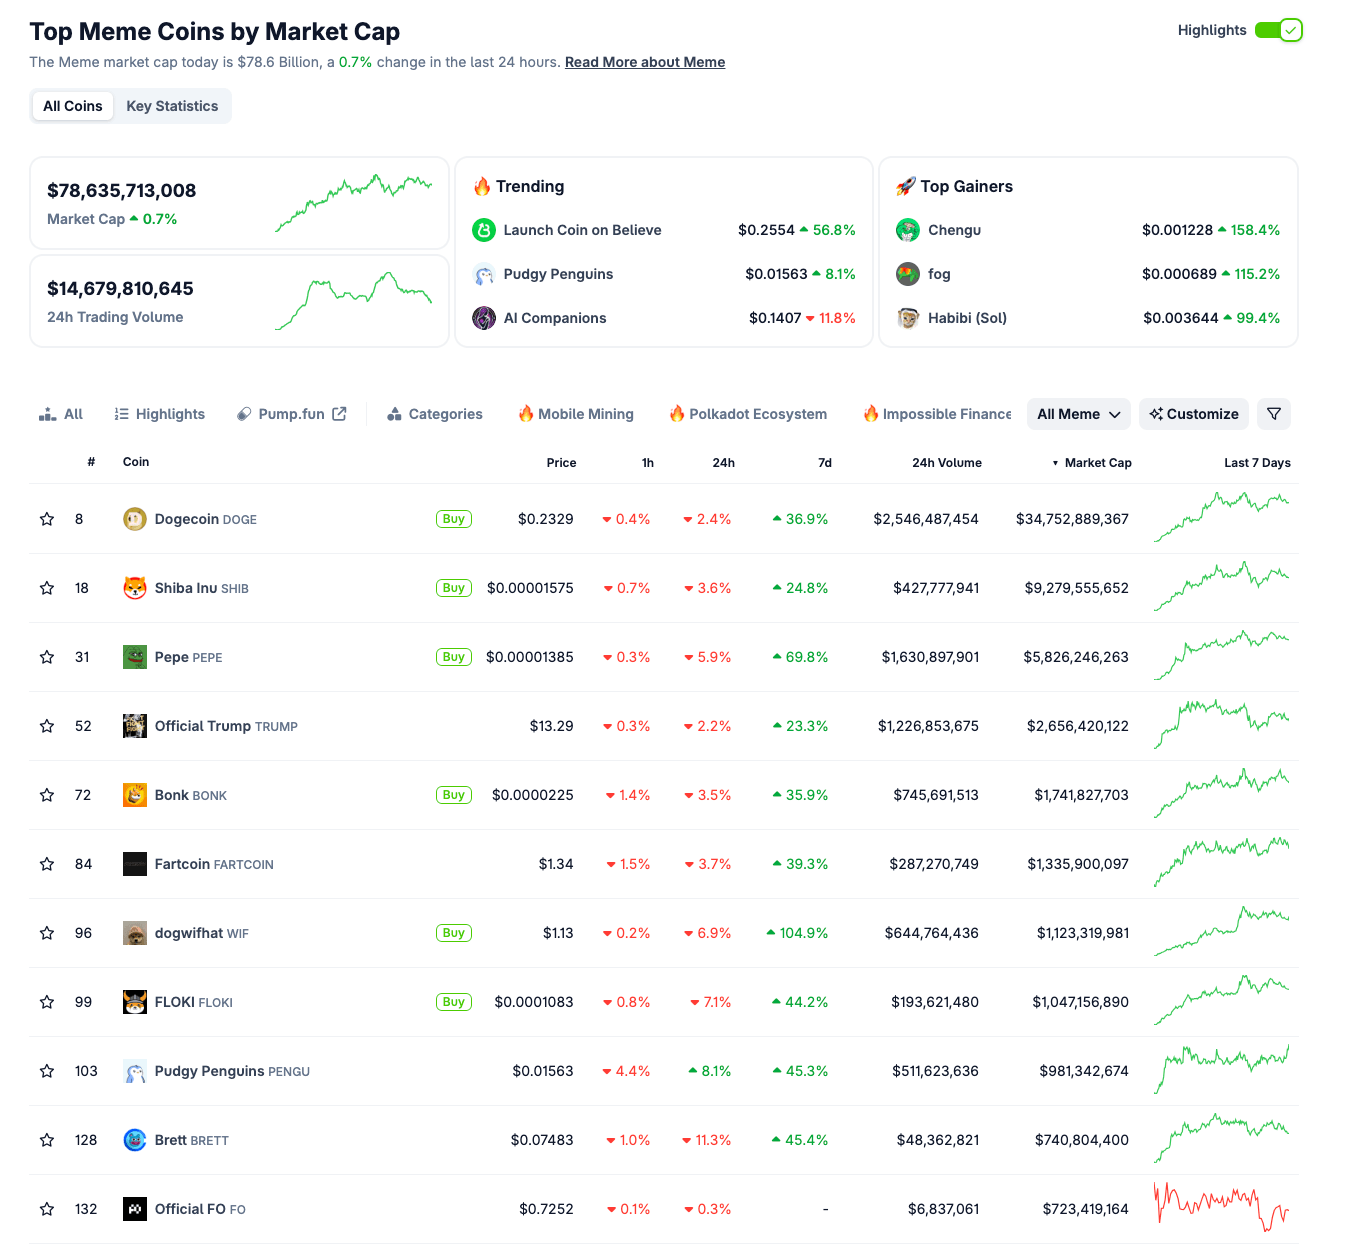Click the Market Cap sort arrow
Viewport: 1356px width, 1248px height.
[x=1056, y=462]
